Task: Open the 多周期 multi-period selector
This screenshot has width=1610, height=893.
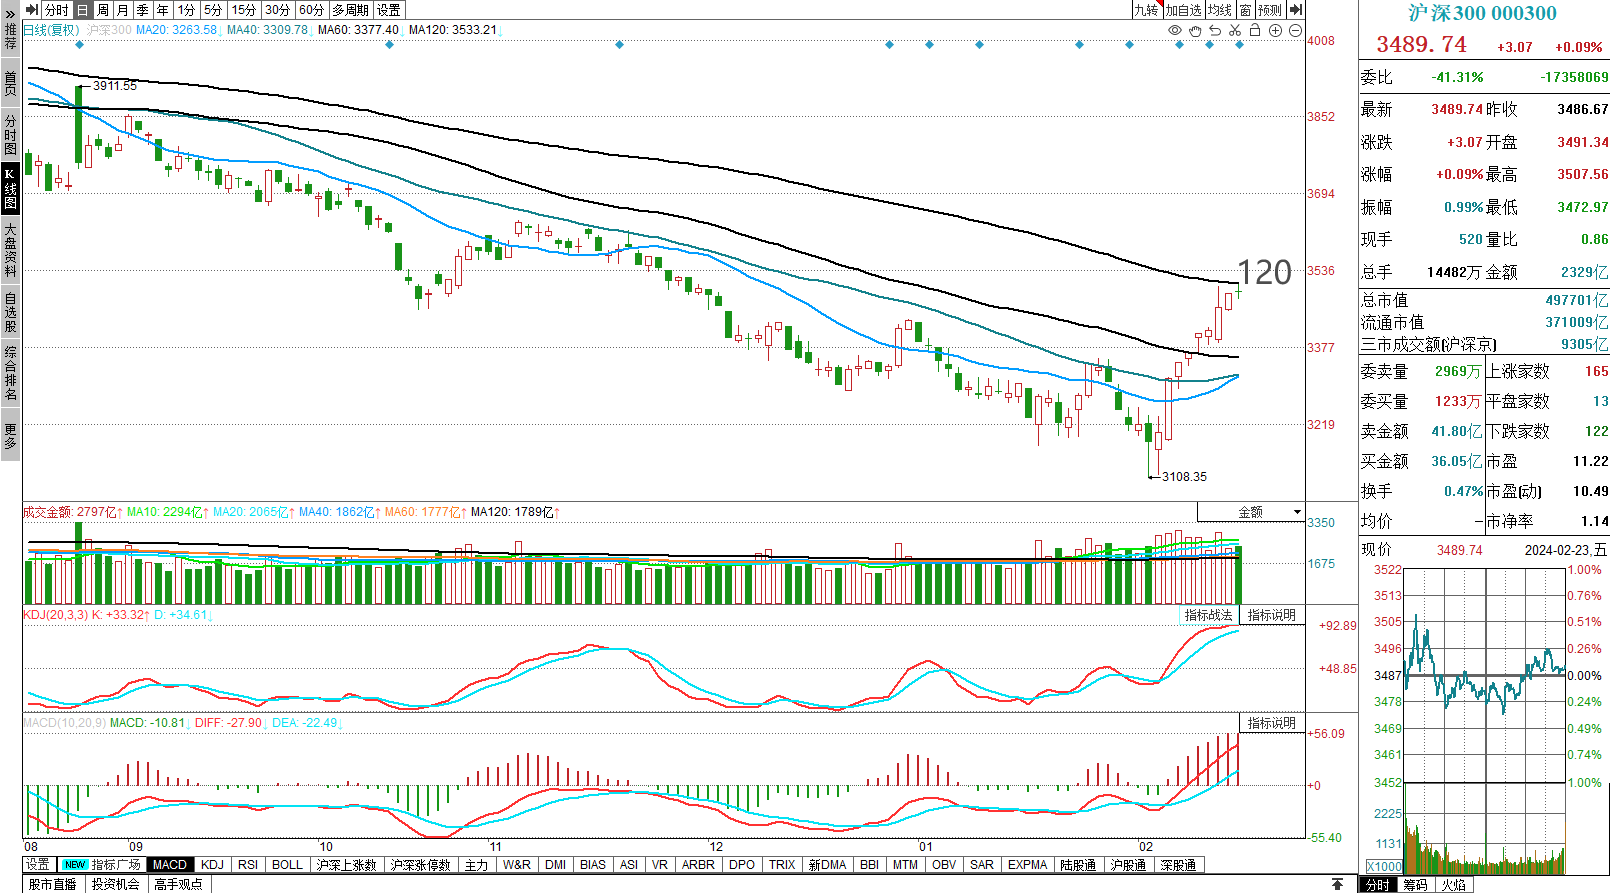Action: point(350,10)
